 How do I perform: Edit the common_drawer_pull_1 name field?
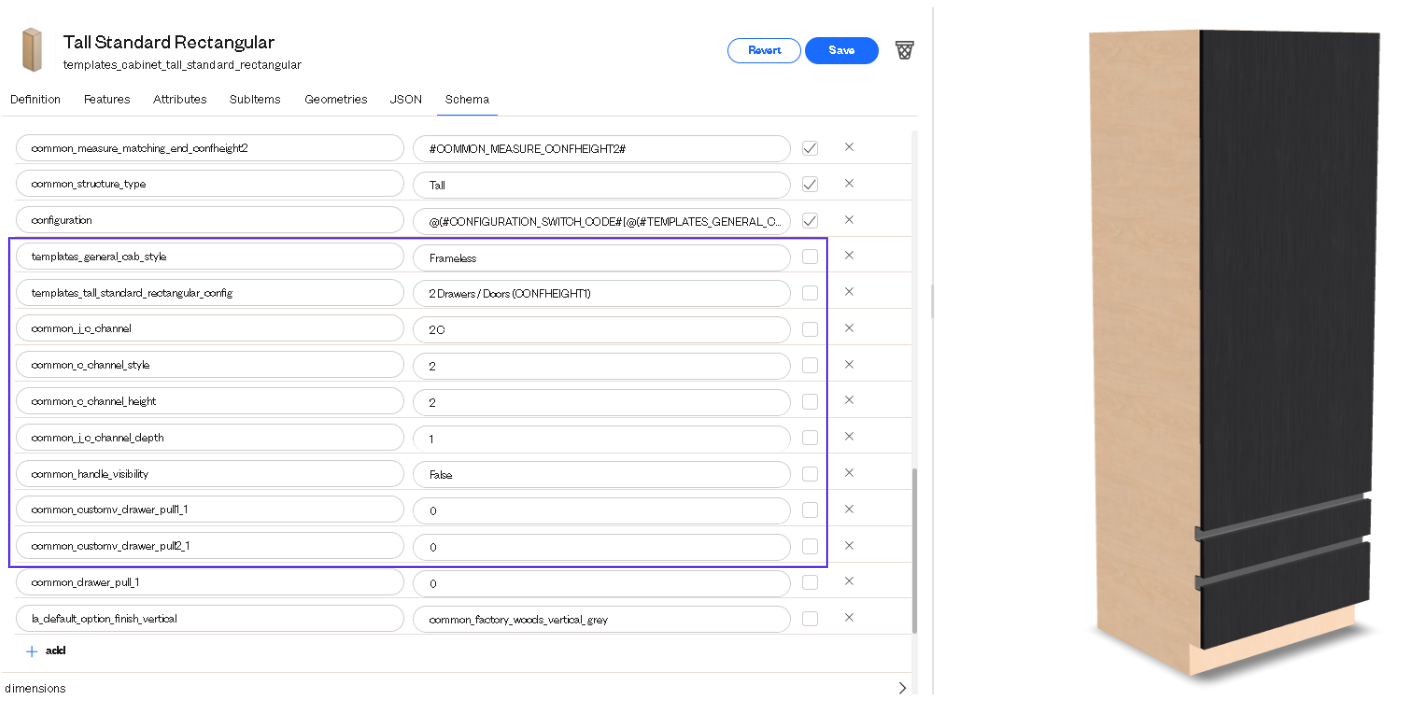210,582
